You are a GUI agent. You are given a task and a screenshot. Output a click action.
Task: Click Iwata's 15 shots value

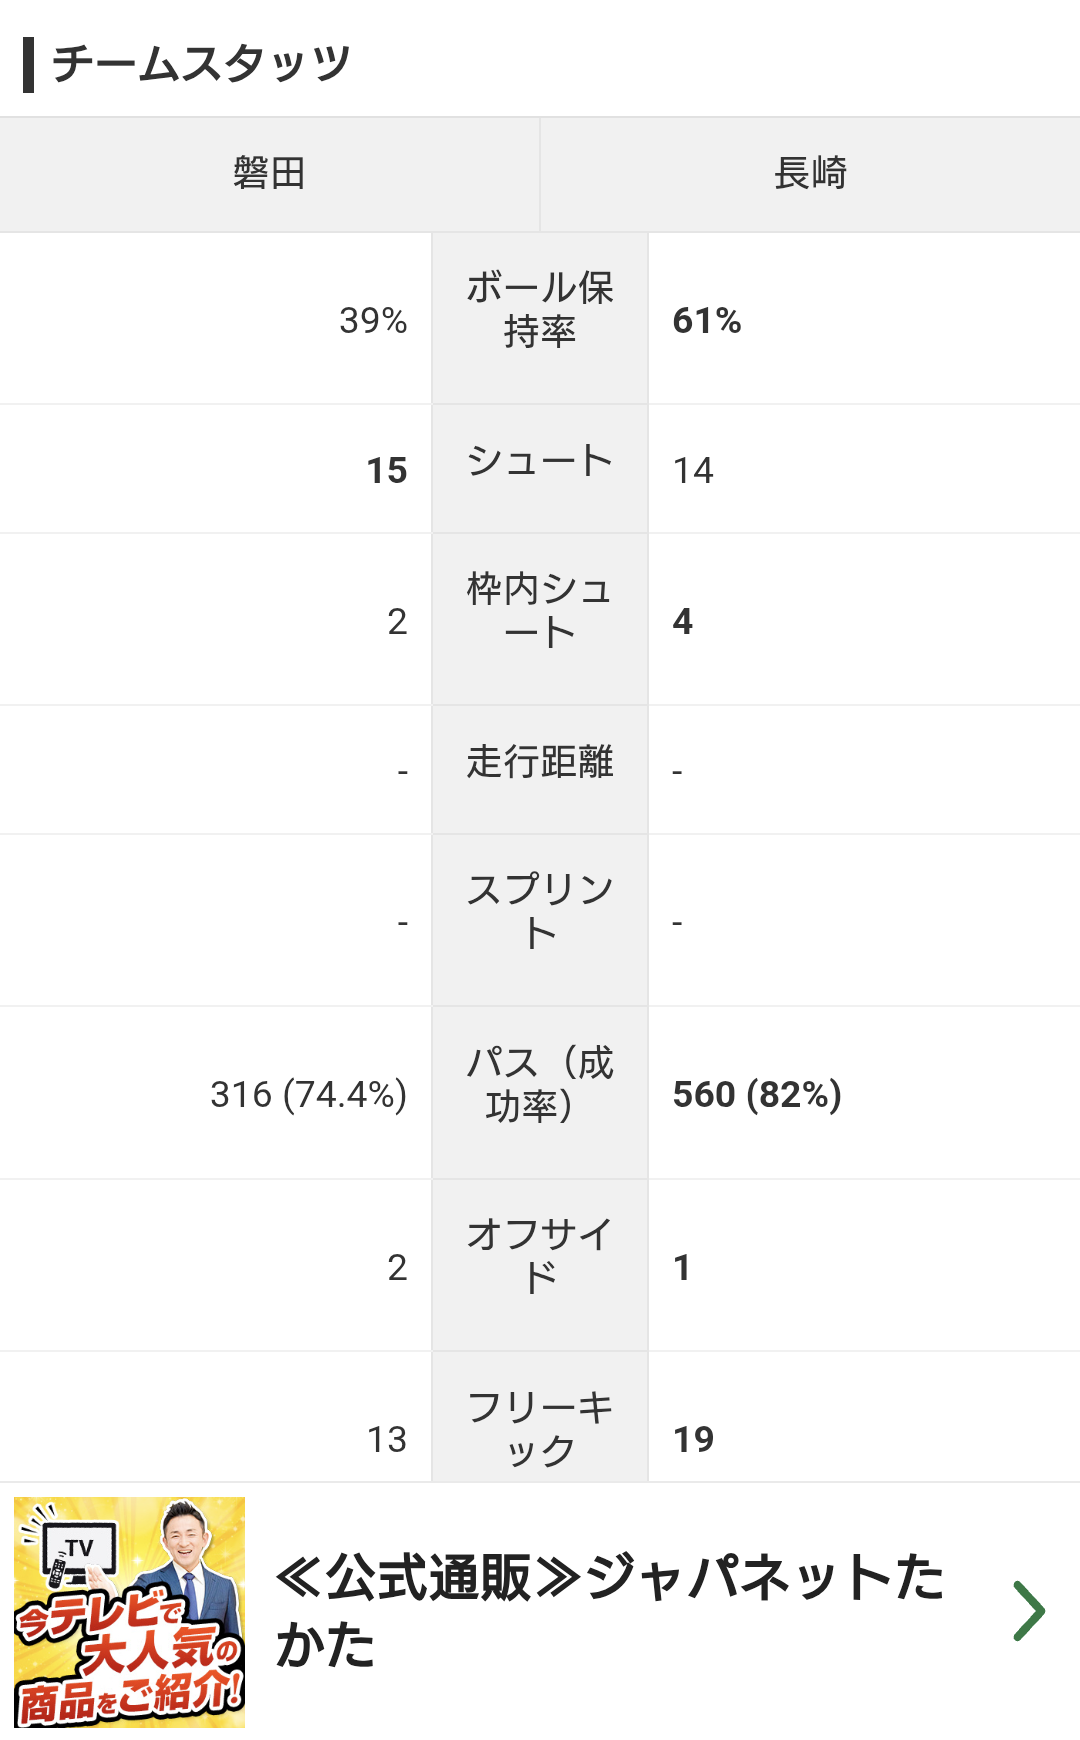click(x=387, y=471)
